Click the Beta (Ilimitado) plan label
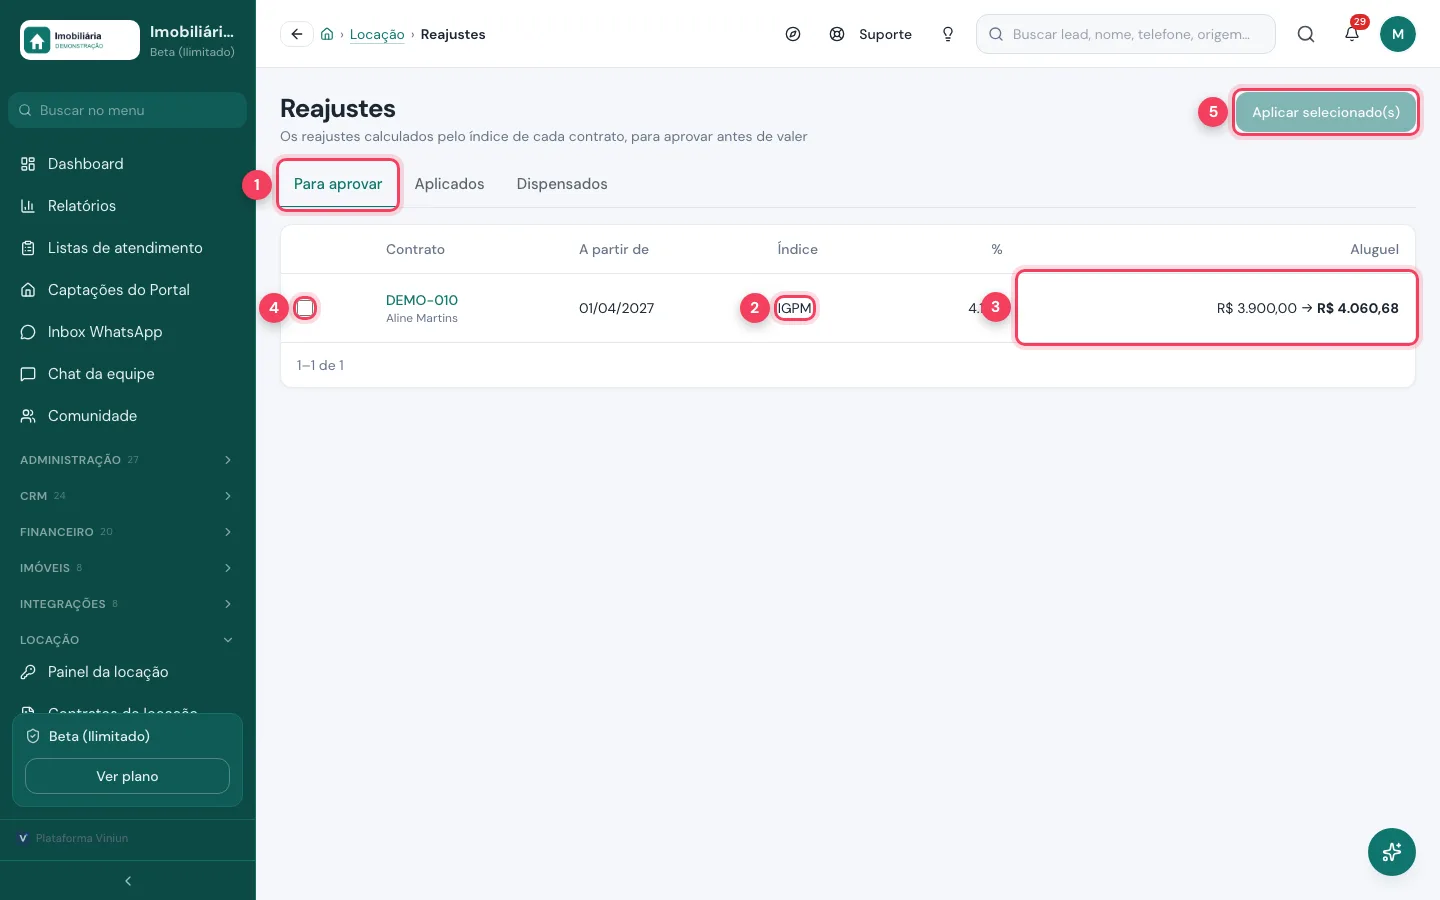Viewport: 1440px width, 900px height. pos(99,736)
